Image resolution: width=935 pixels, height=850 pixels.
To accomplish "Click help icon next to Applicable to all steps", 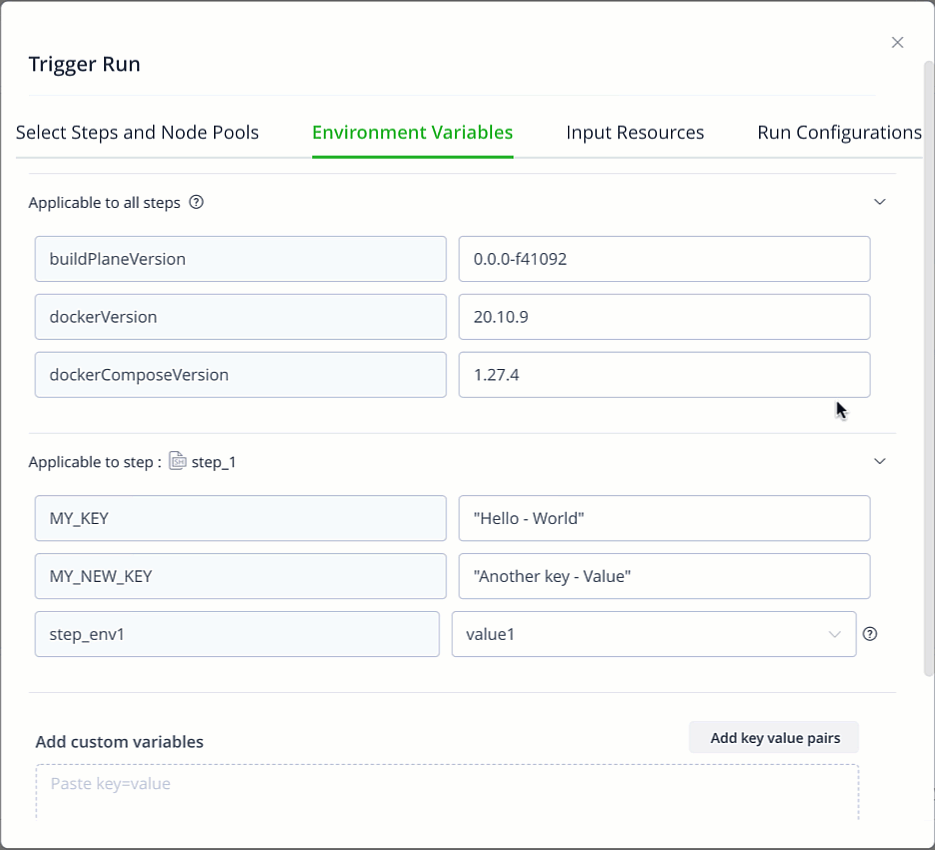I will point(196,202).
